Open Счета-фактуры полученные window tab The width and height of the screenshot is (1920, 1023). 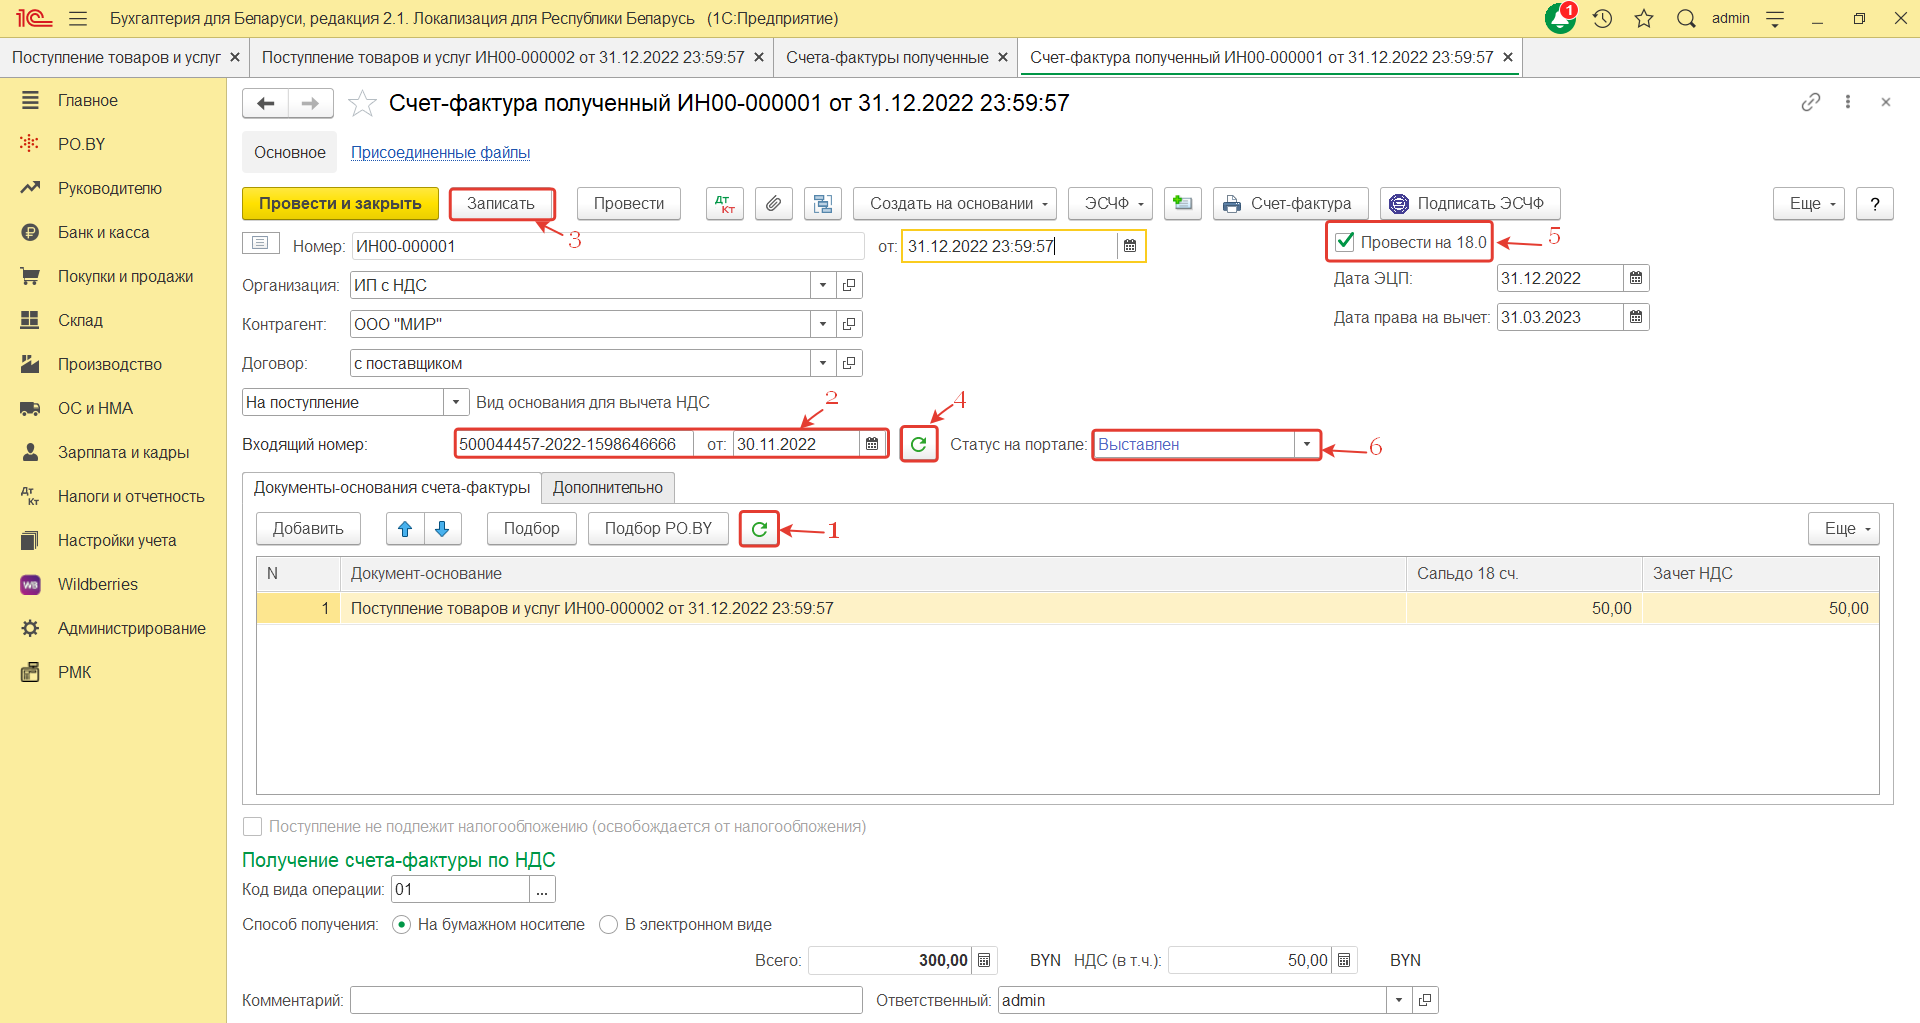point(886,58)
